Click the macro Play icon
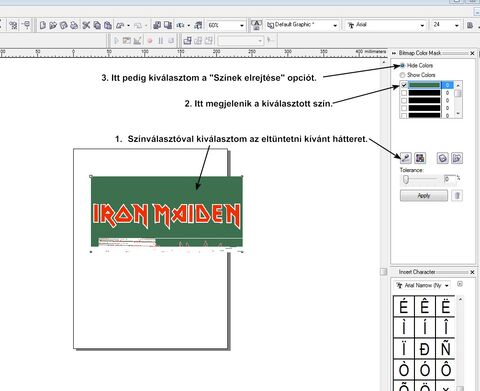This screenshot has height=391, width=480. pyautogui.click(x=116, y=41)
